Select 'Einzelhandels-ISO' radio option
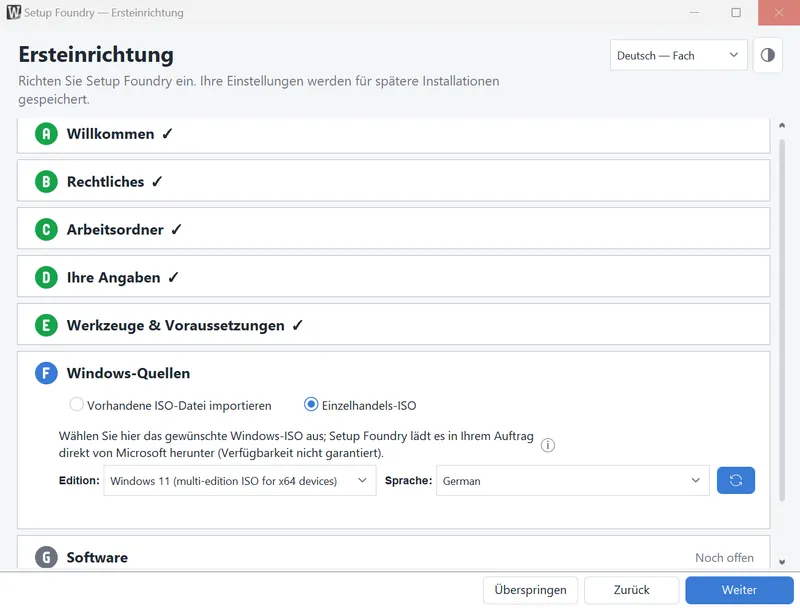800x608 pixels. (x=360, y=405)
